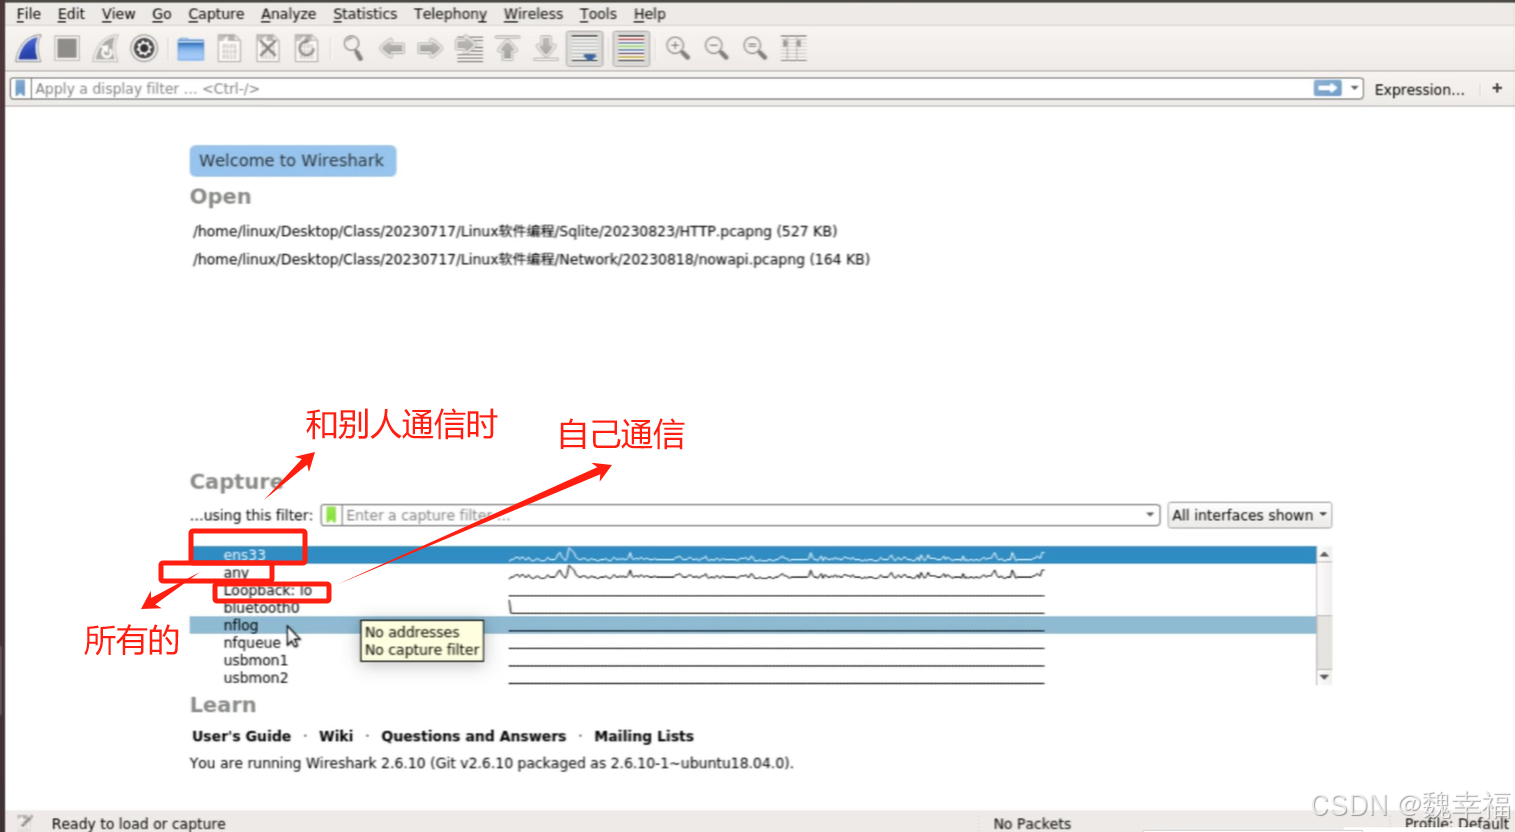1515x832 pixels.
Task: Jump to first packet icon
Action: [508, 48]
